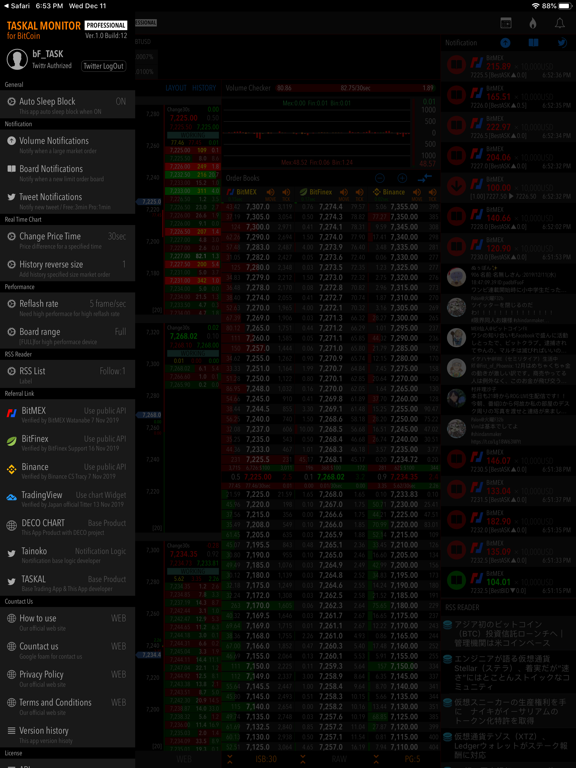Click the LAYOUT tab
Viewport: 576px width, 768px height.
(x=176, y=88)
